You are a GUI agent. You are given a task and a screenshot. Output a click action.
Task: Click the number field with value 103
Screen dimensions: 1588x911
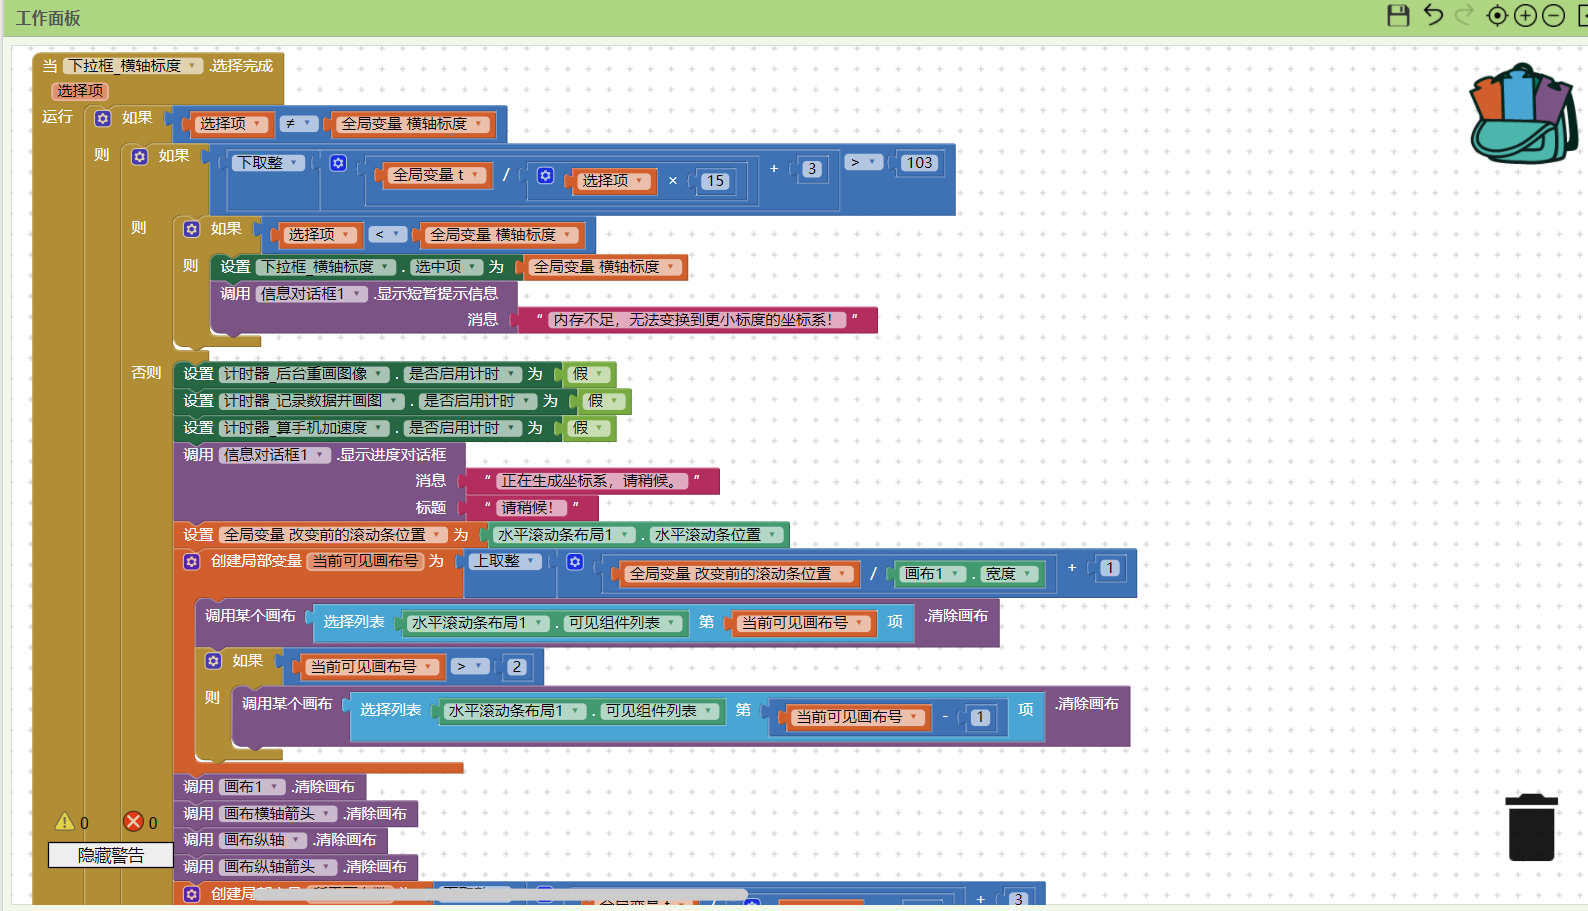(x=919, y=163)
